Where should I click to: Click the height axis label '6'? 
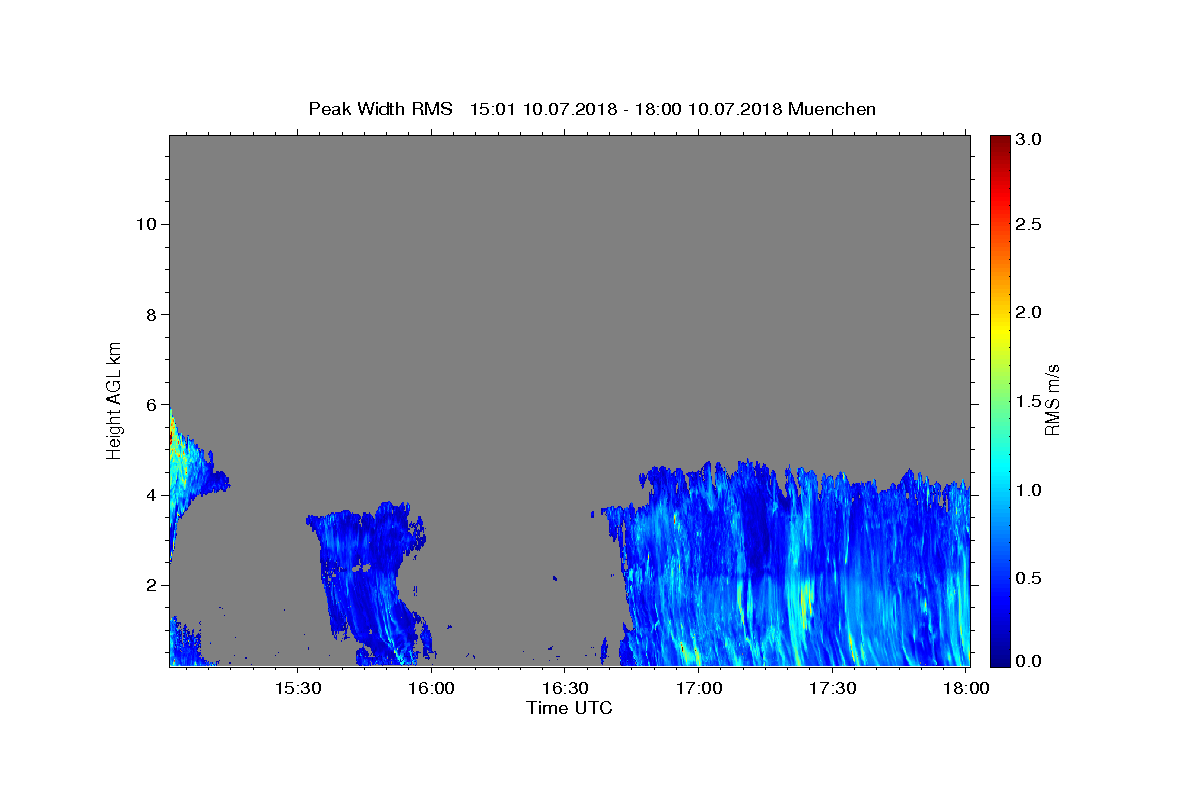(x=149, y=405)
